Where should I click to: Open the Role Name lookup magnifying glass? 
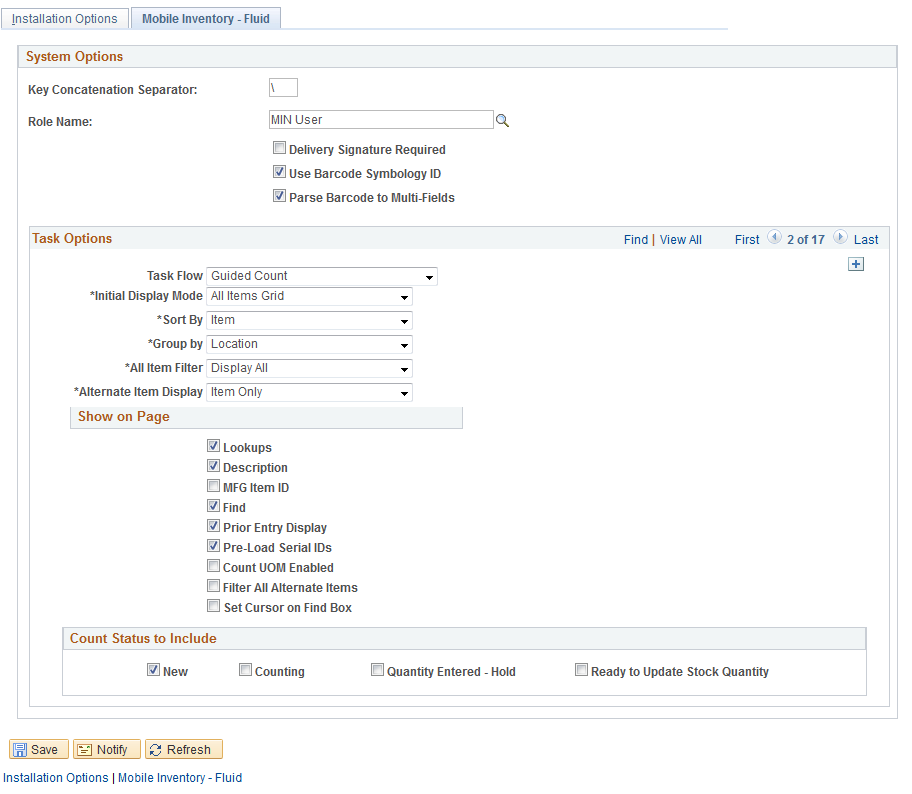503,119
